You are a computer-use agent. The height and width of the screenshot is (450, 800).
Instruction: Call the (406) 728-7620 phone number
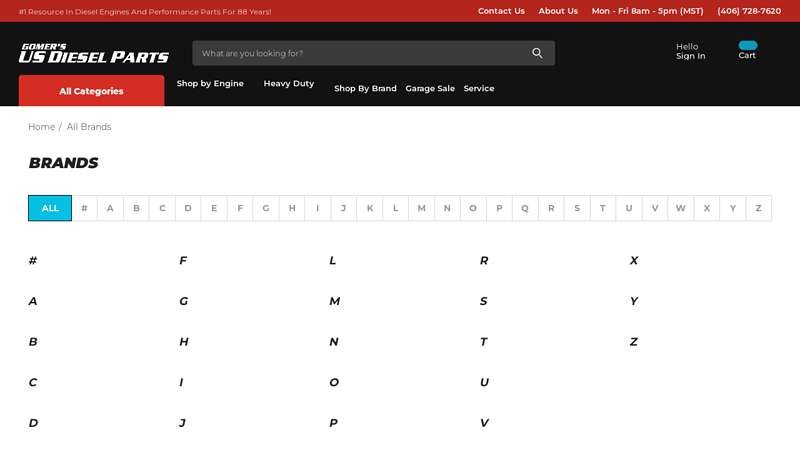click(x=749, y=11)
